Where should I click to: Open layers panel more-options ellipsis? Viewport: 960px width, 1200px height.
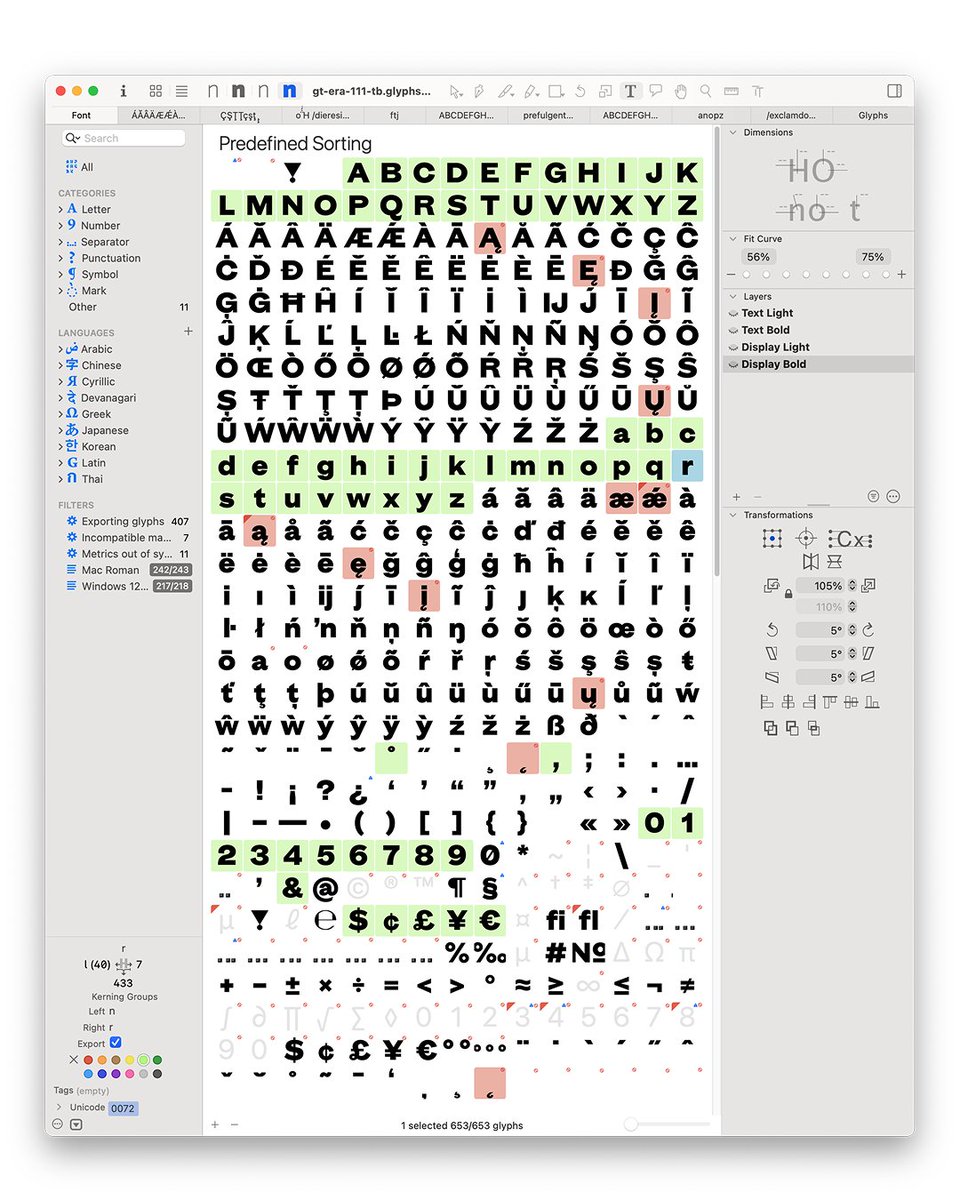point(894,496)
